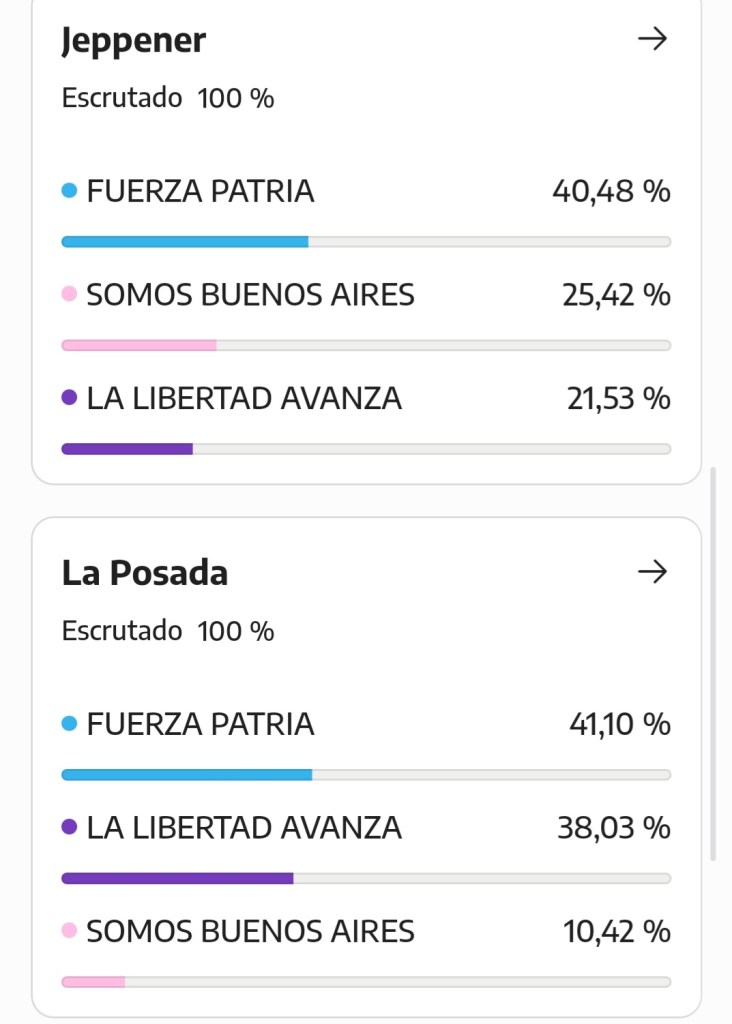Click LA LIBERTAD AVANZA label in La Posada
The height and width of the screenshot is (1024, 732).
click(x=244, y=828)
